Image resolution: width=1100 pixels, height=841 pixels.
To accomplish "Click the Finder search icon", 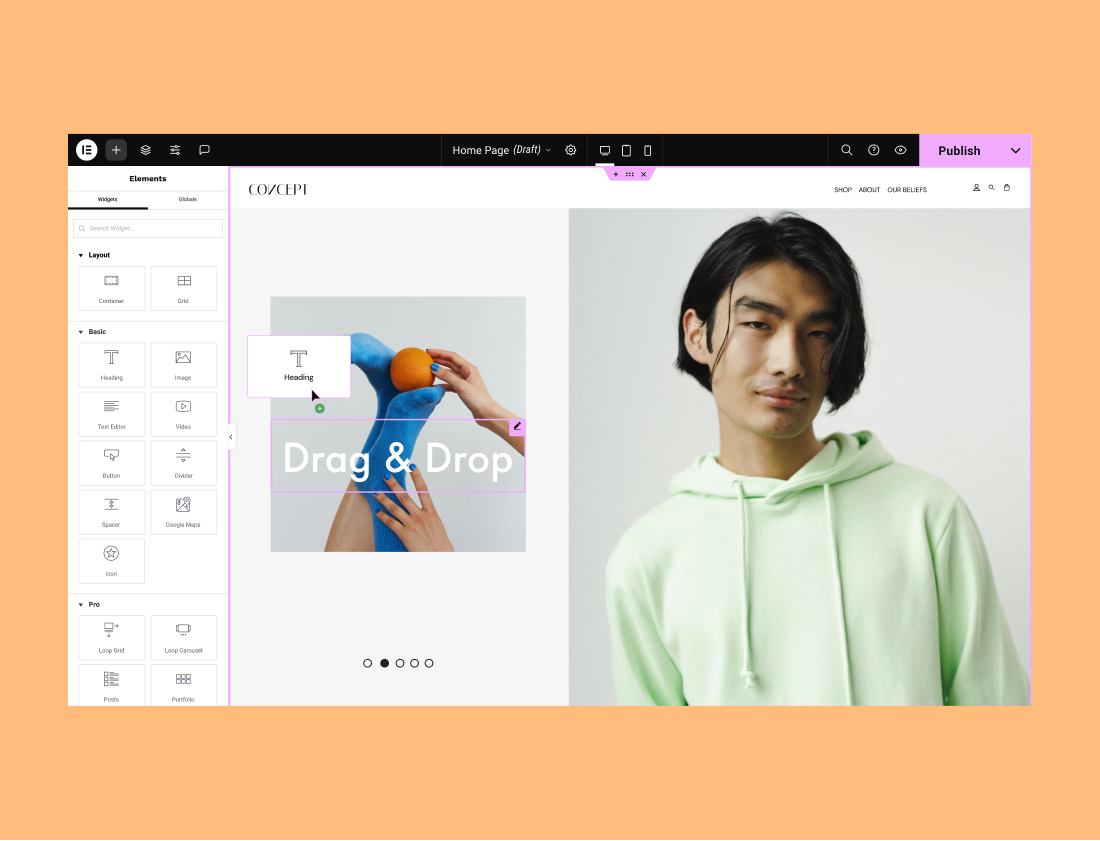I will point(847,150).
